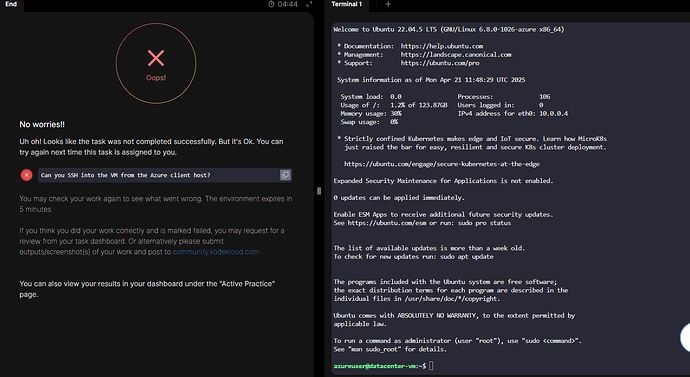Click the ubuntu.com/pro support URL
Screen dimensions: 690x377
pos(440,63)
